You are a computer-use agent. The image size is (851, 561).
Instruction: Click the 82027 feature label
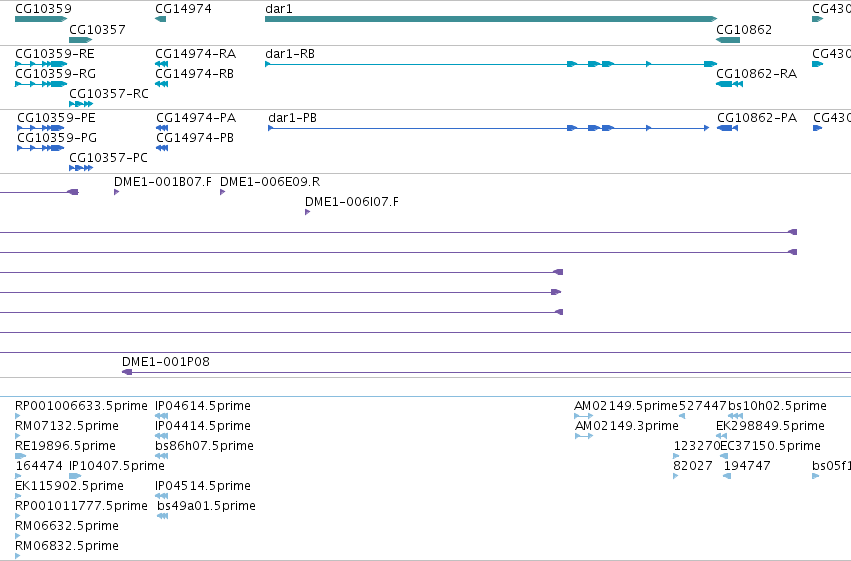(x=693, y=466)
